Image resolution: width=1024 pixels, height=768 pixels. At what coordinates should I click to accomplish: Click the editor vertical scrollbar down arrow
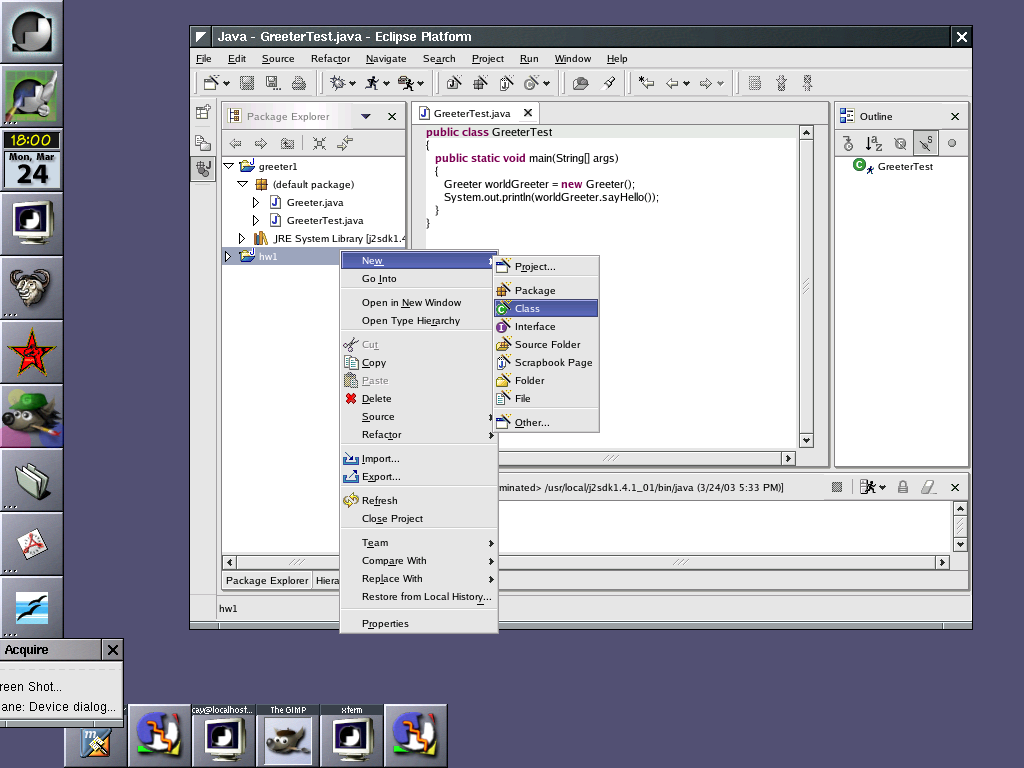[807, 440]
